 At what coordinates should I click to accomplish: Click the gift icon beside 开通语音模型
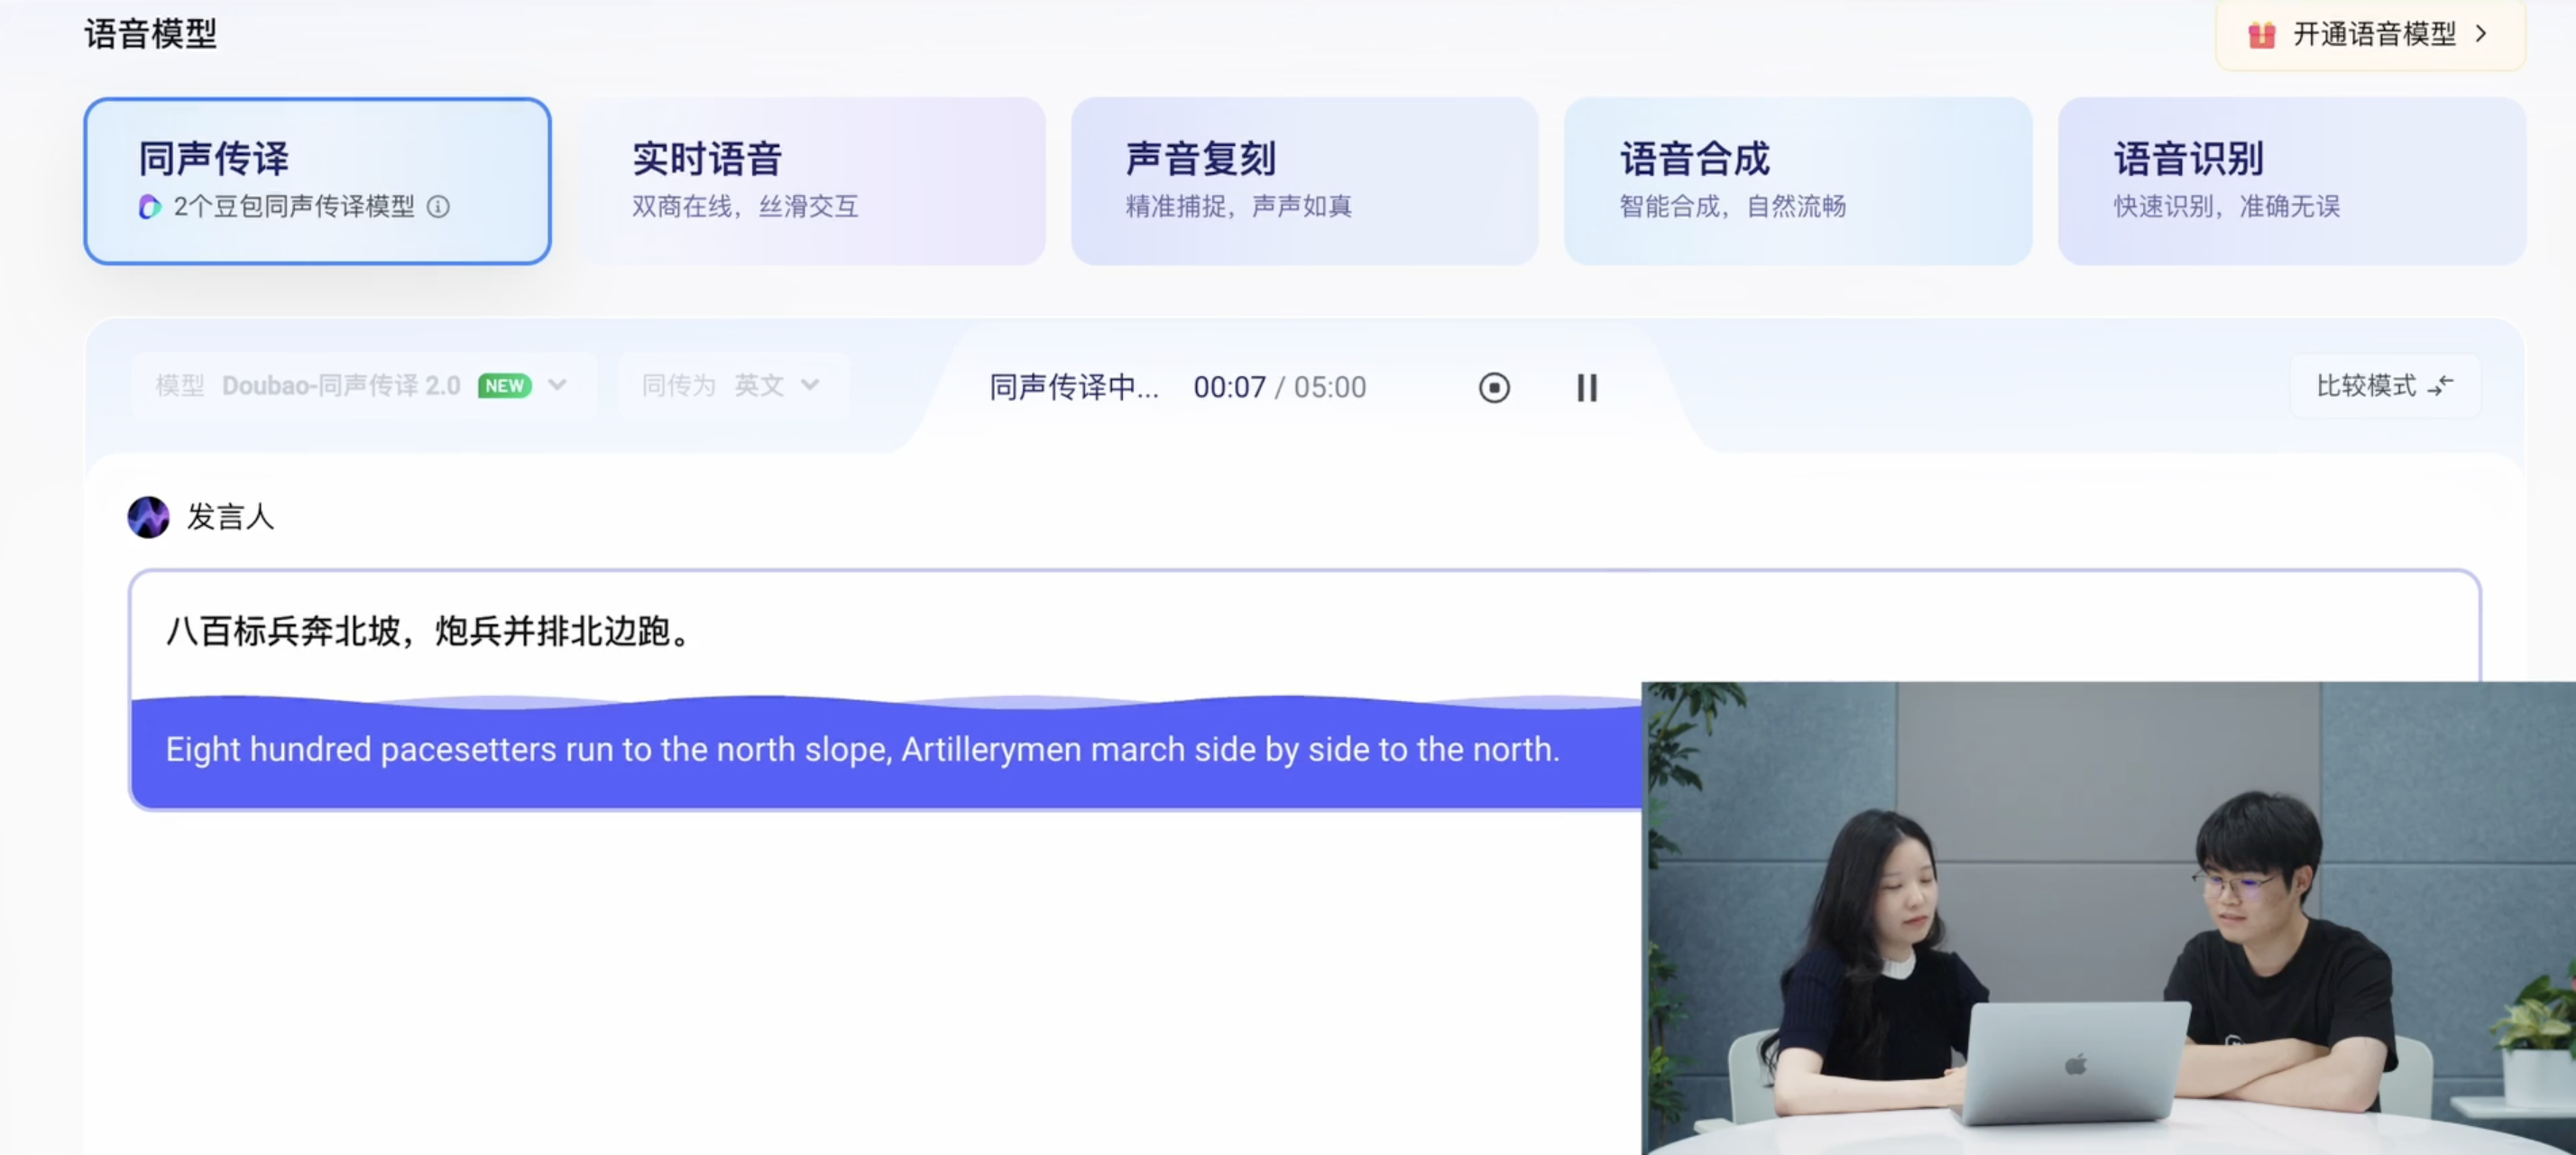(2261, 35)
